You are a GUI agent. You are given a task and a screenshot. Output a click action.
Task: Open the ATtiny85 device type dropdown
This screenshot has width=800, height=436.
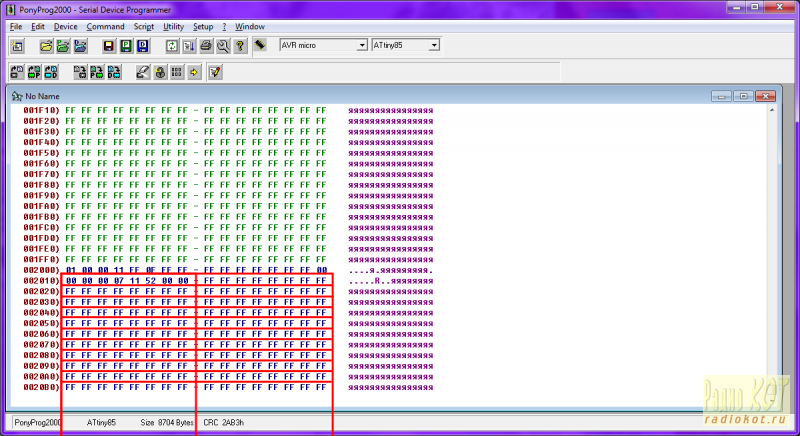pyautogui.click(x=433, y=45)
